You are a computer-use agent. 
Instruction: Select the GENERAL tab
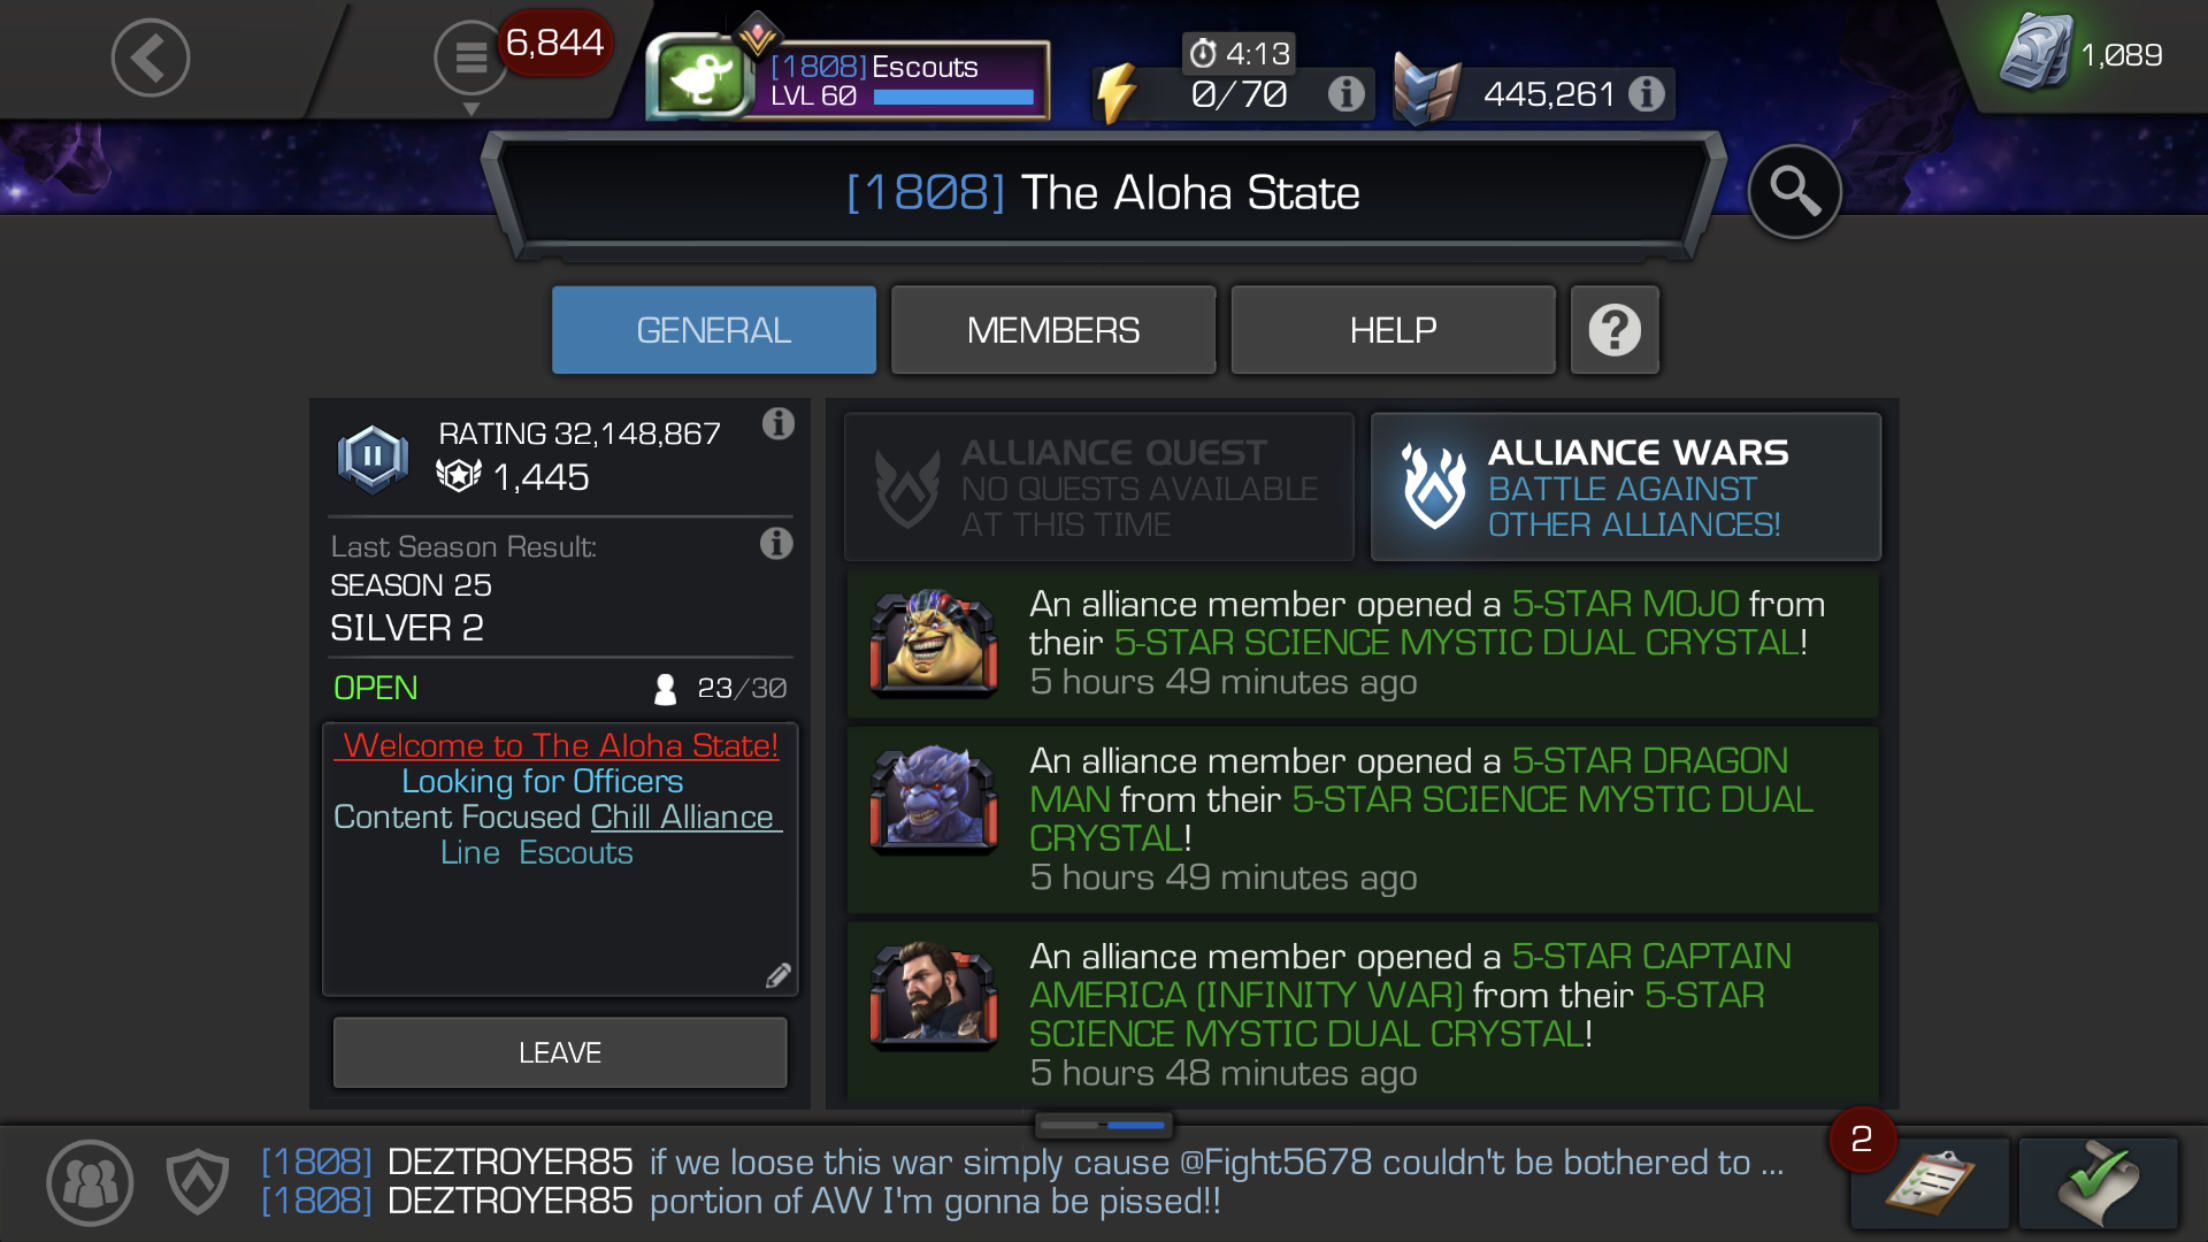[714, 330]
